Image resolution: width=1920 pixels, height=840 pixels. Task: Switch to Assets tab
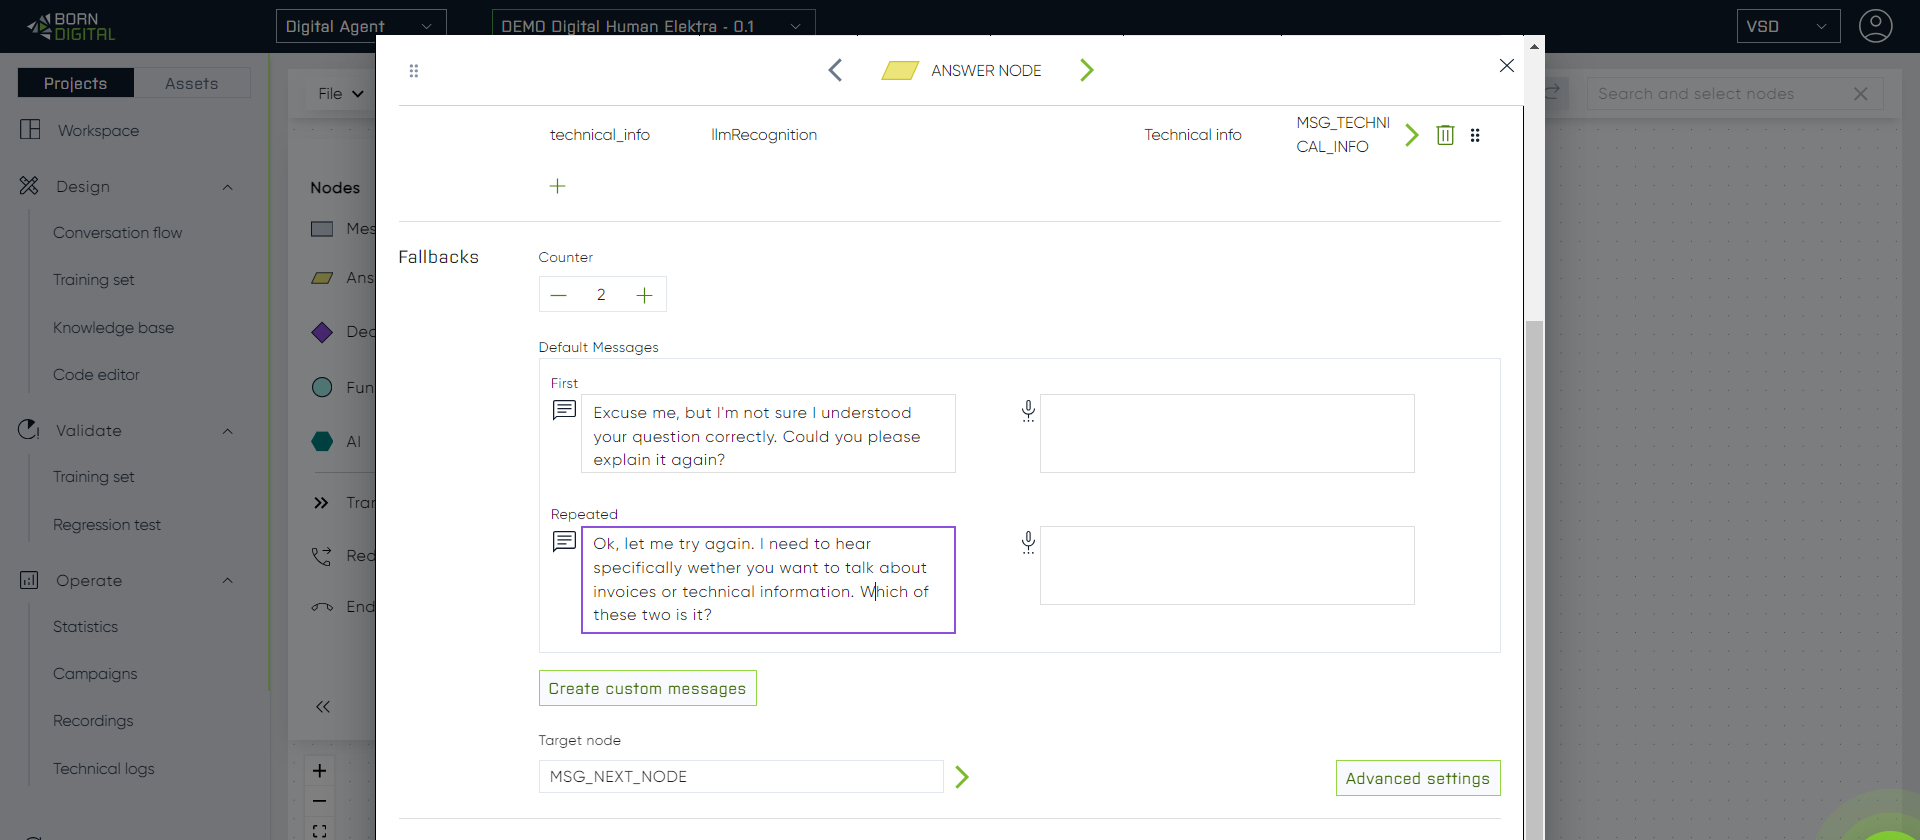pyautogui.click(x=192, y=83)
